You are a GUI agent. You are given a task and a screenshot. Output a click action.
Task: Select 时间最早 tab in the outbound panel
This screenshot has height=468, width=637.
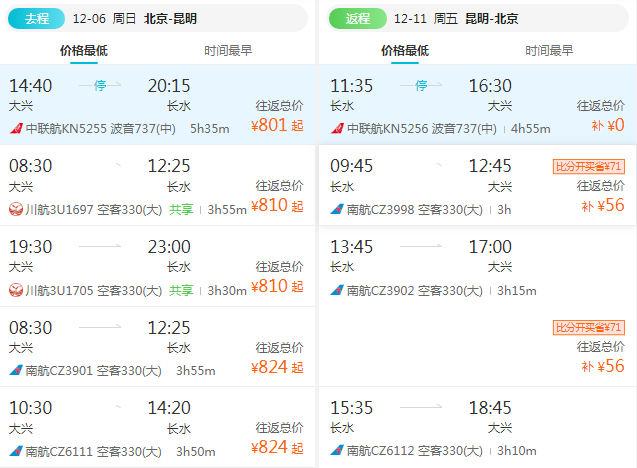point(228,51)
